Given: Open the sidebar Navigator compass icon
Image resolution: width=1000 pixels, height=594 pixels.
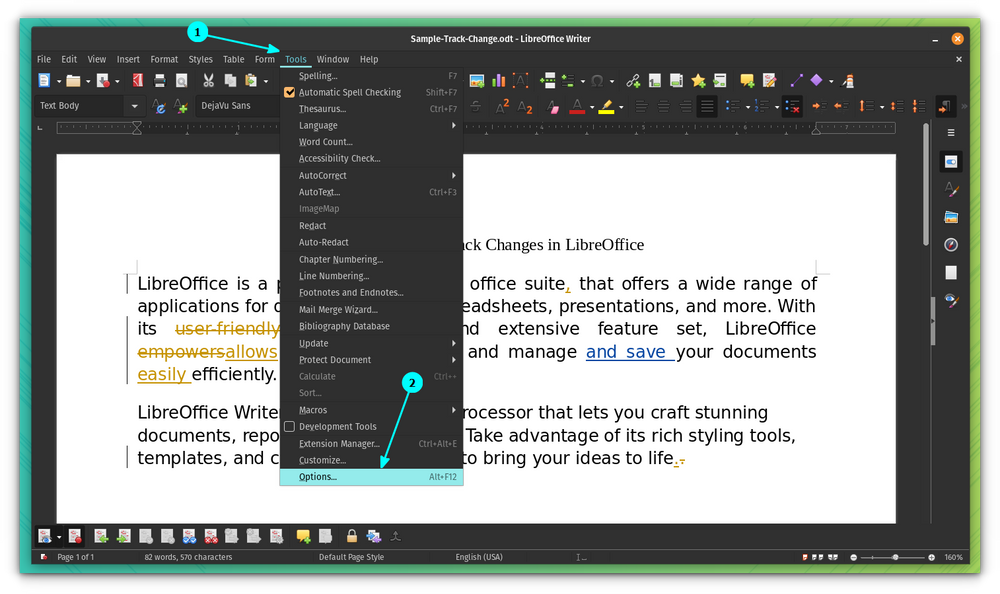Looking at the screenshot, I should (951, 245).
